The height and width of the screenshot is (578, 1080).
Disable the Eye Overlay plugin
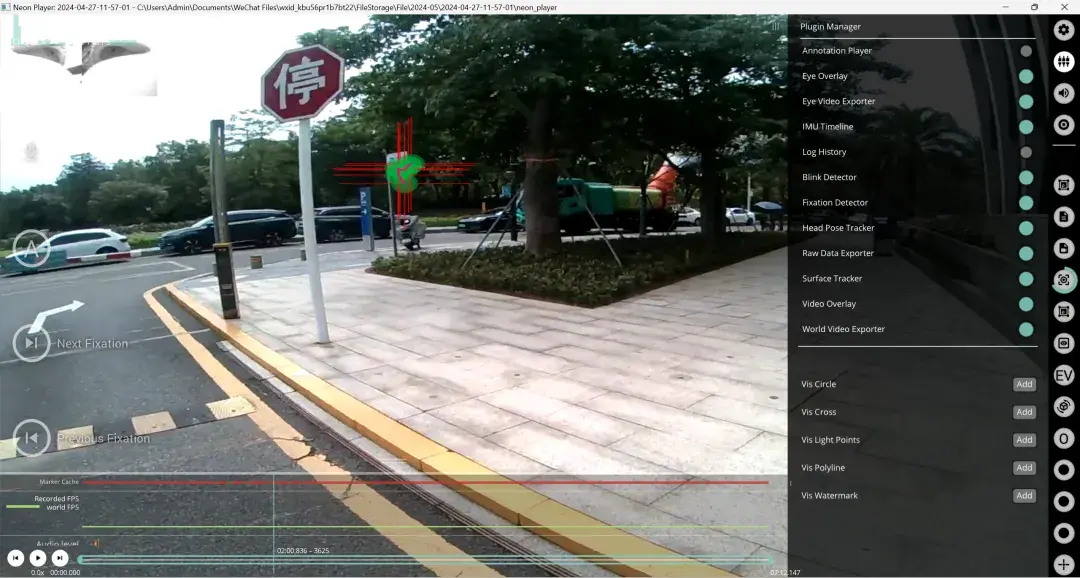pos(1026,76)
